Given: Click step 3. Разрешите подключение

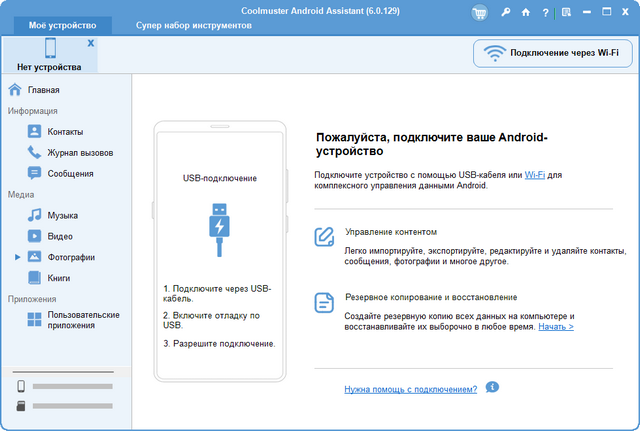Looking at the screenshot, I should click(219, 344).
